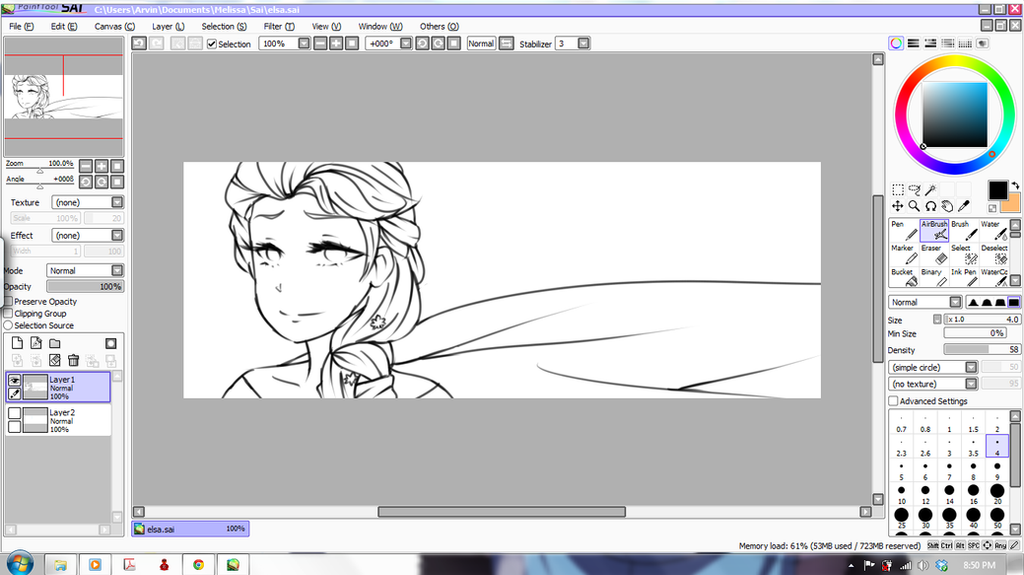Enable Clipping Group checkbox
Image resolution: width=1024 pixels, height=575 pixels.
pyautogui.click(x=8, y=313)
